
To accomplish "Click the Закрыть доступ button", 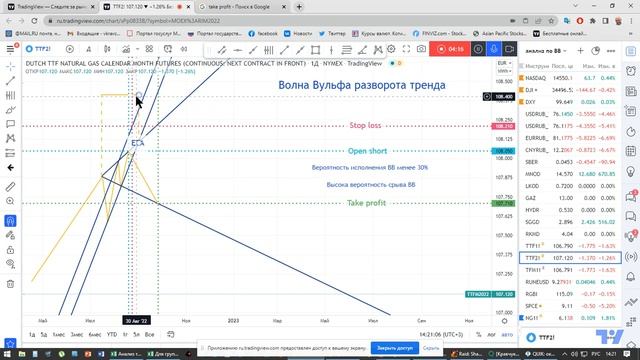I will (395, 348).
